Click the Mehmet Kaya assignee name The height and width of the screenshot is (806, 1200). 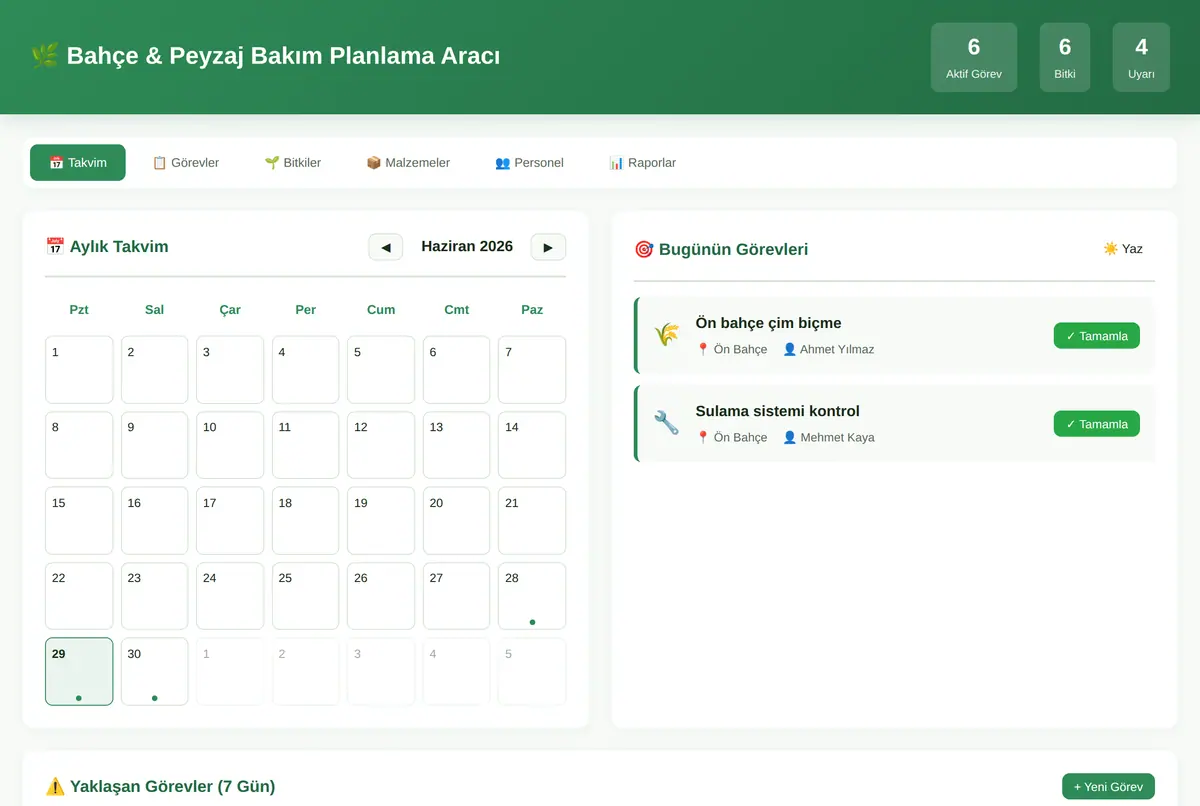[x=838, y=437]
